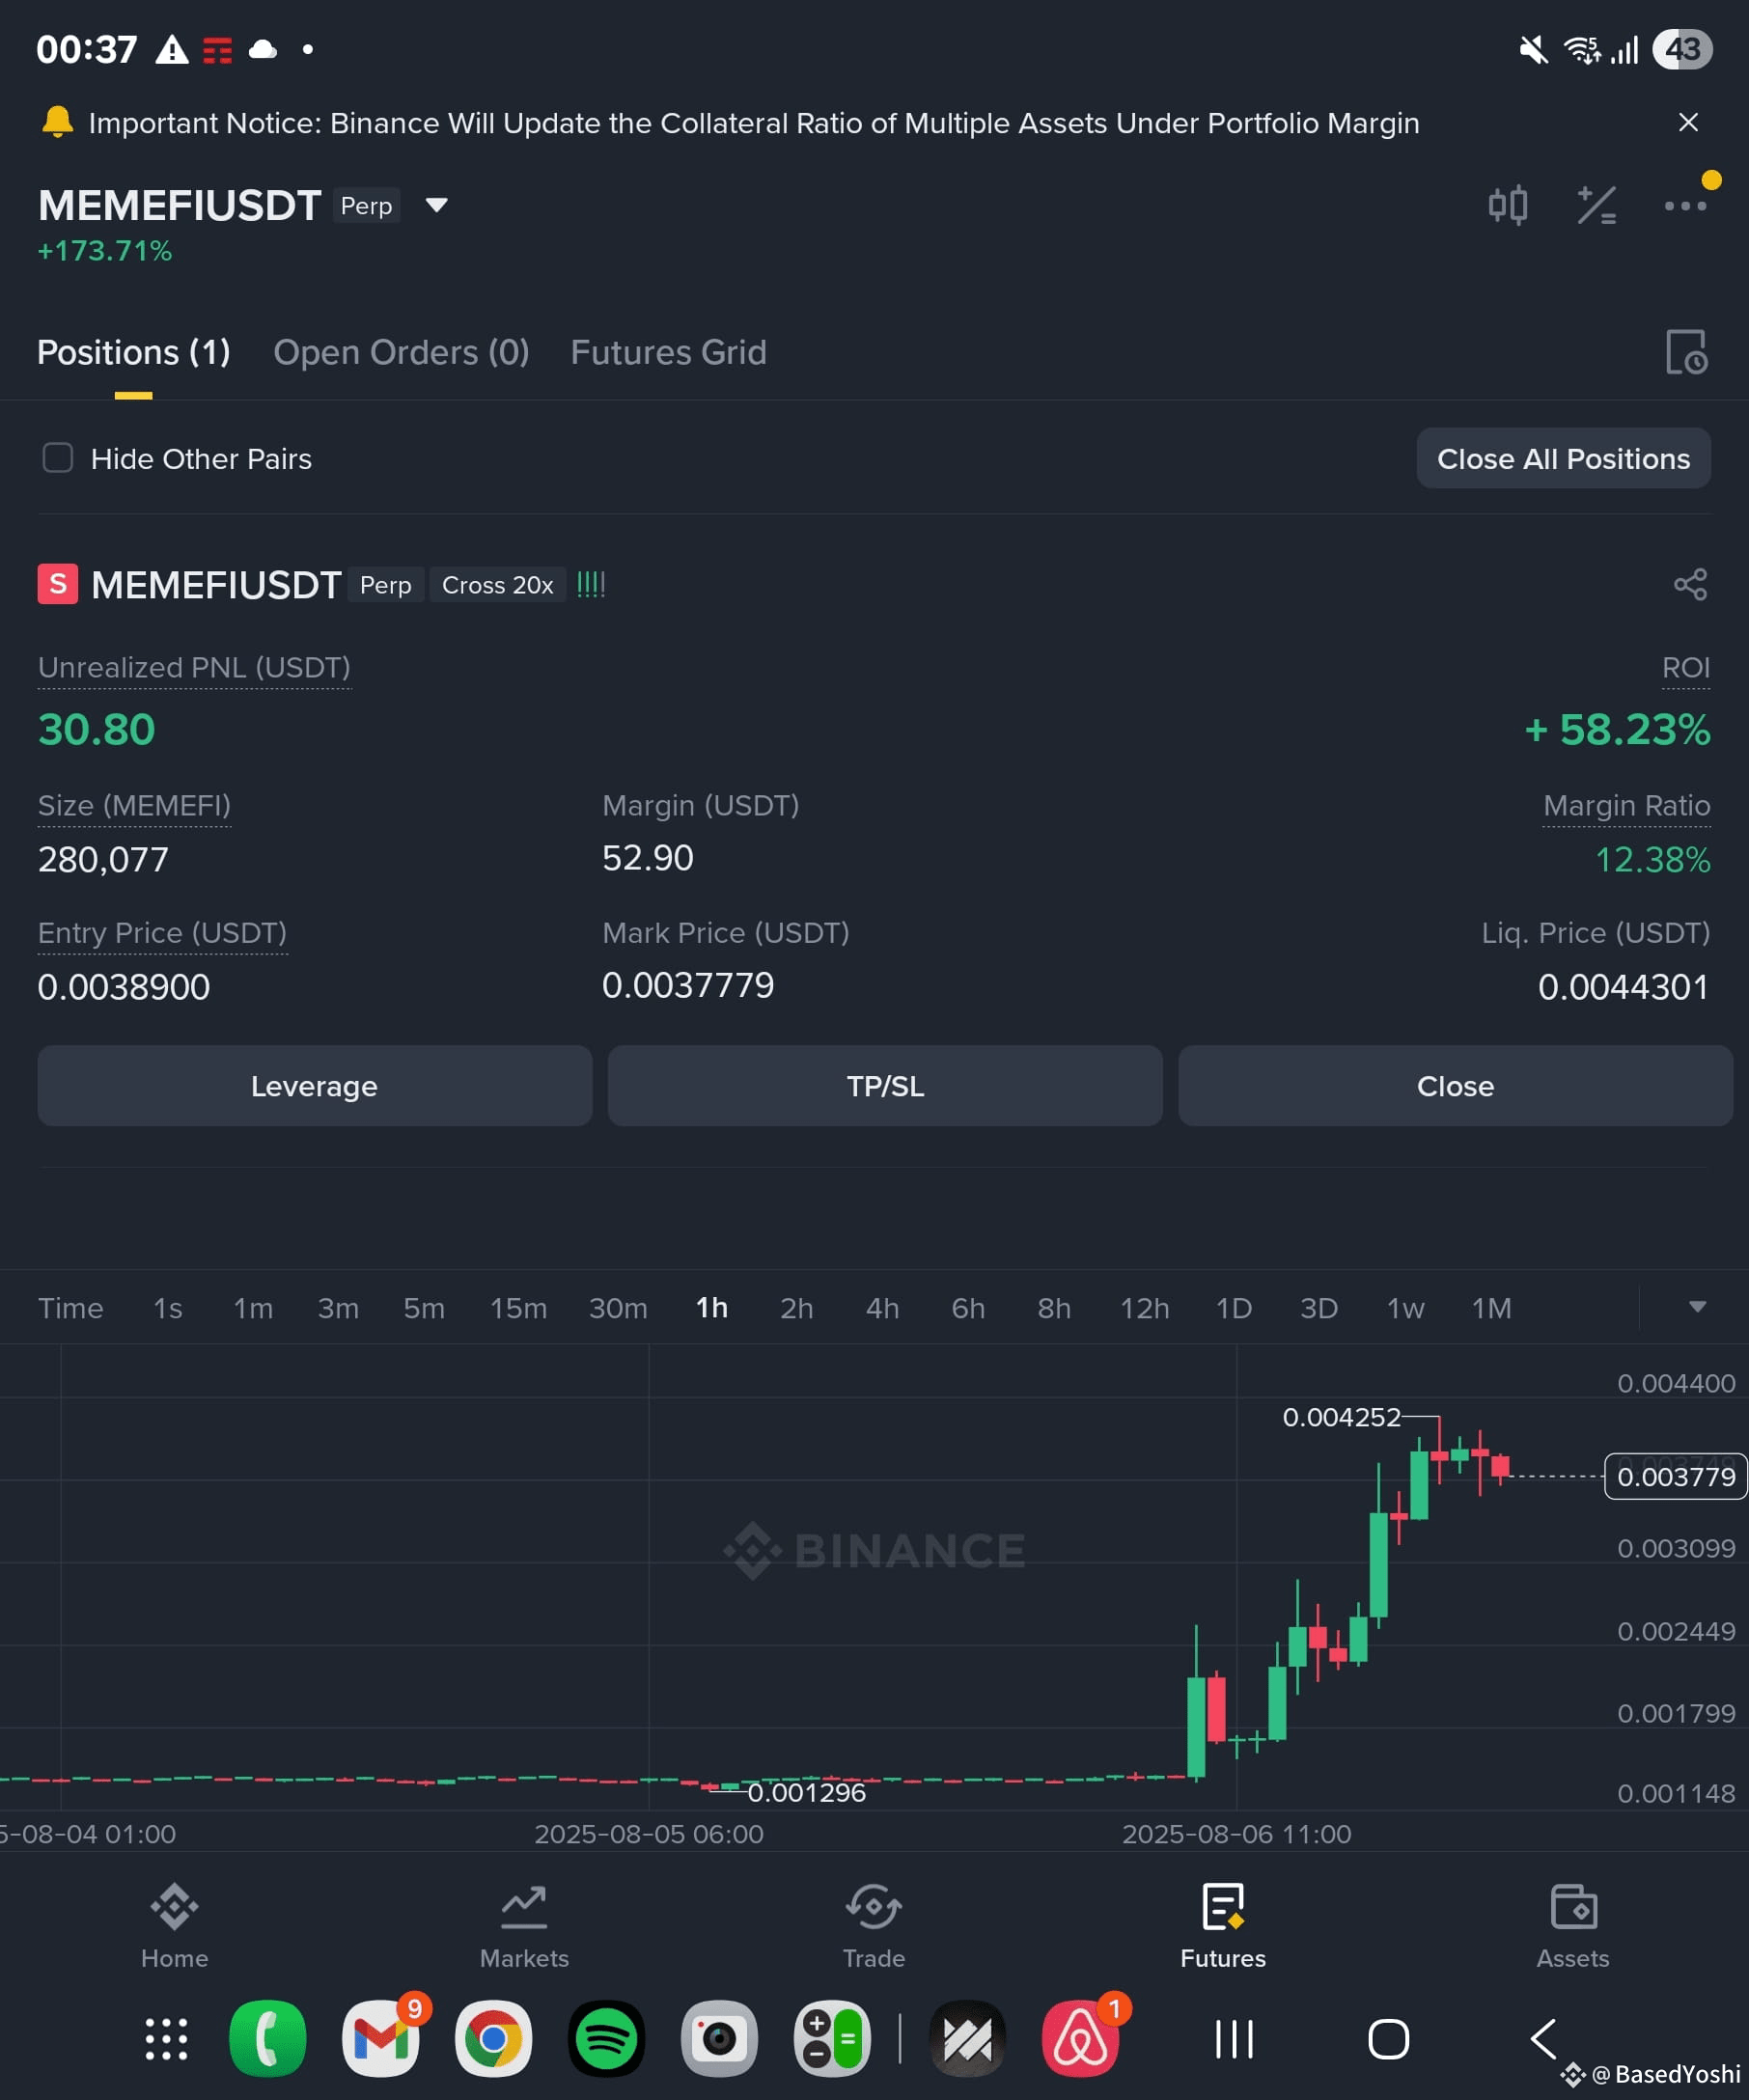This screenshot has width=1749, height=2100.
Task: Tap the yellow notification bell icon
Action: (57, 122)
